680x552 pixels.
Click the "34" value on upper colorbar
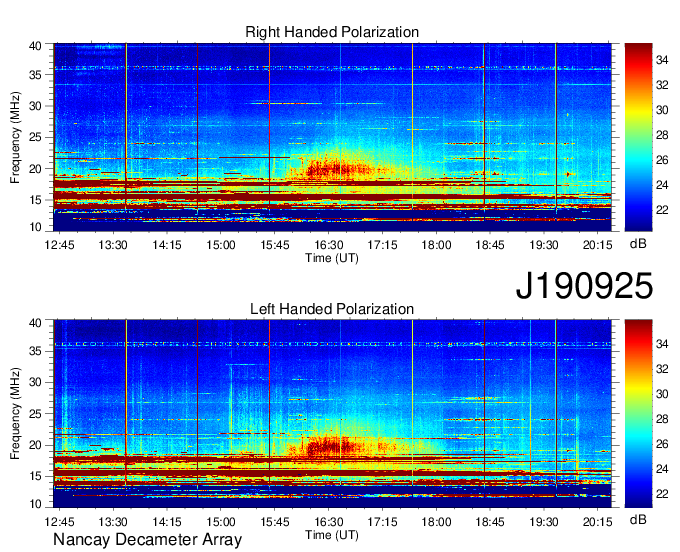662,60
